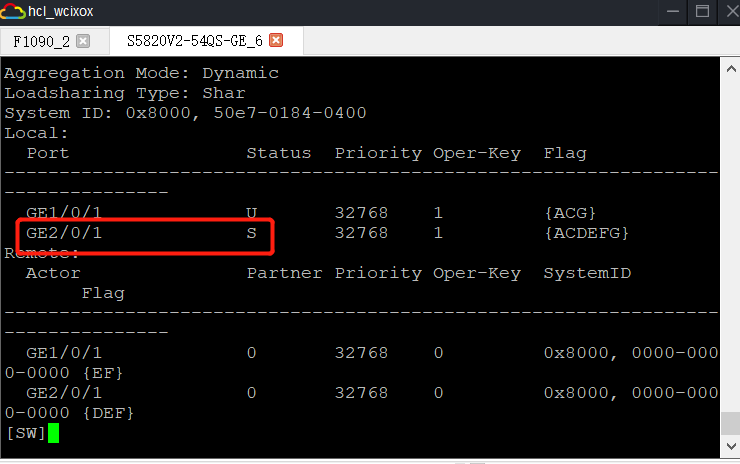Click the scrollbar up arrow
Screen dimensions: 740x464
pos(731,69)
